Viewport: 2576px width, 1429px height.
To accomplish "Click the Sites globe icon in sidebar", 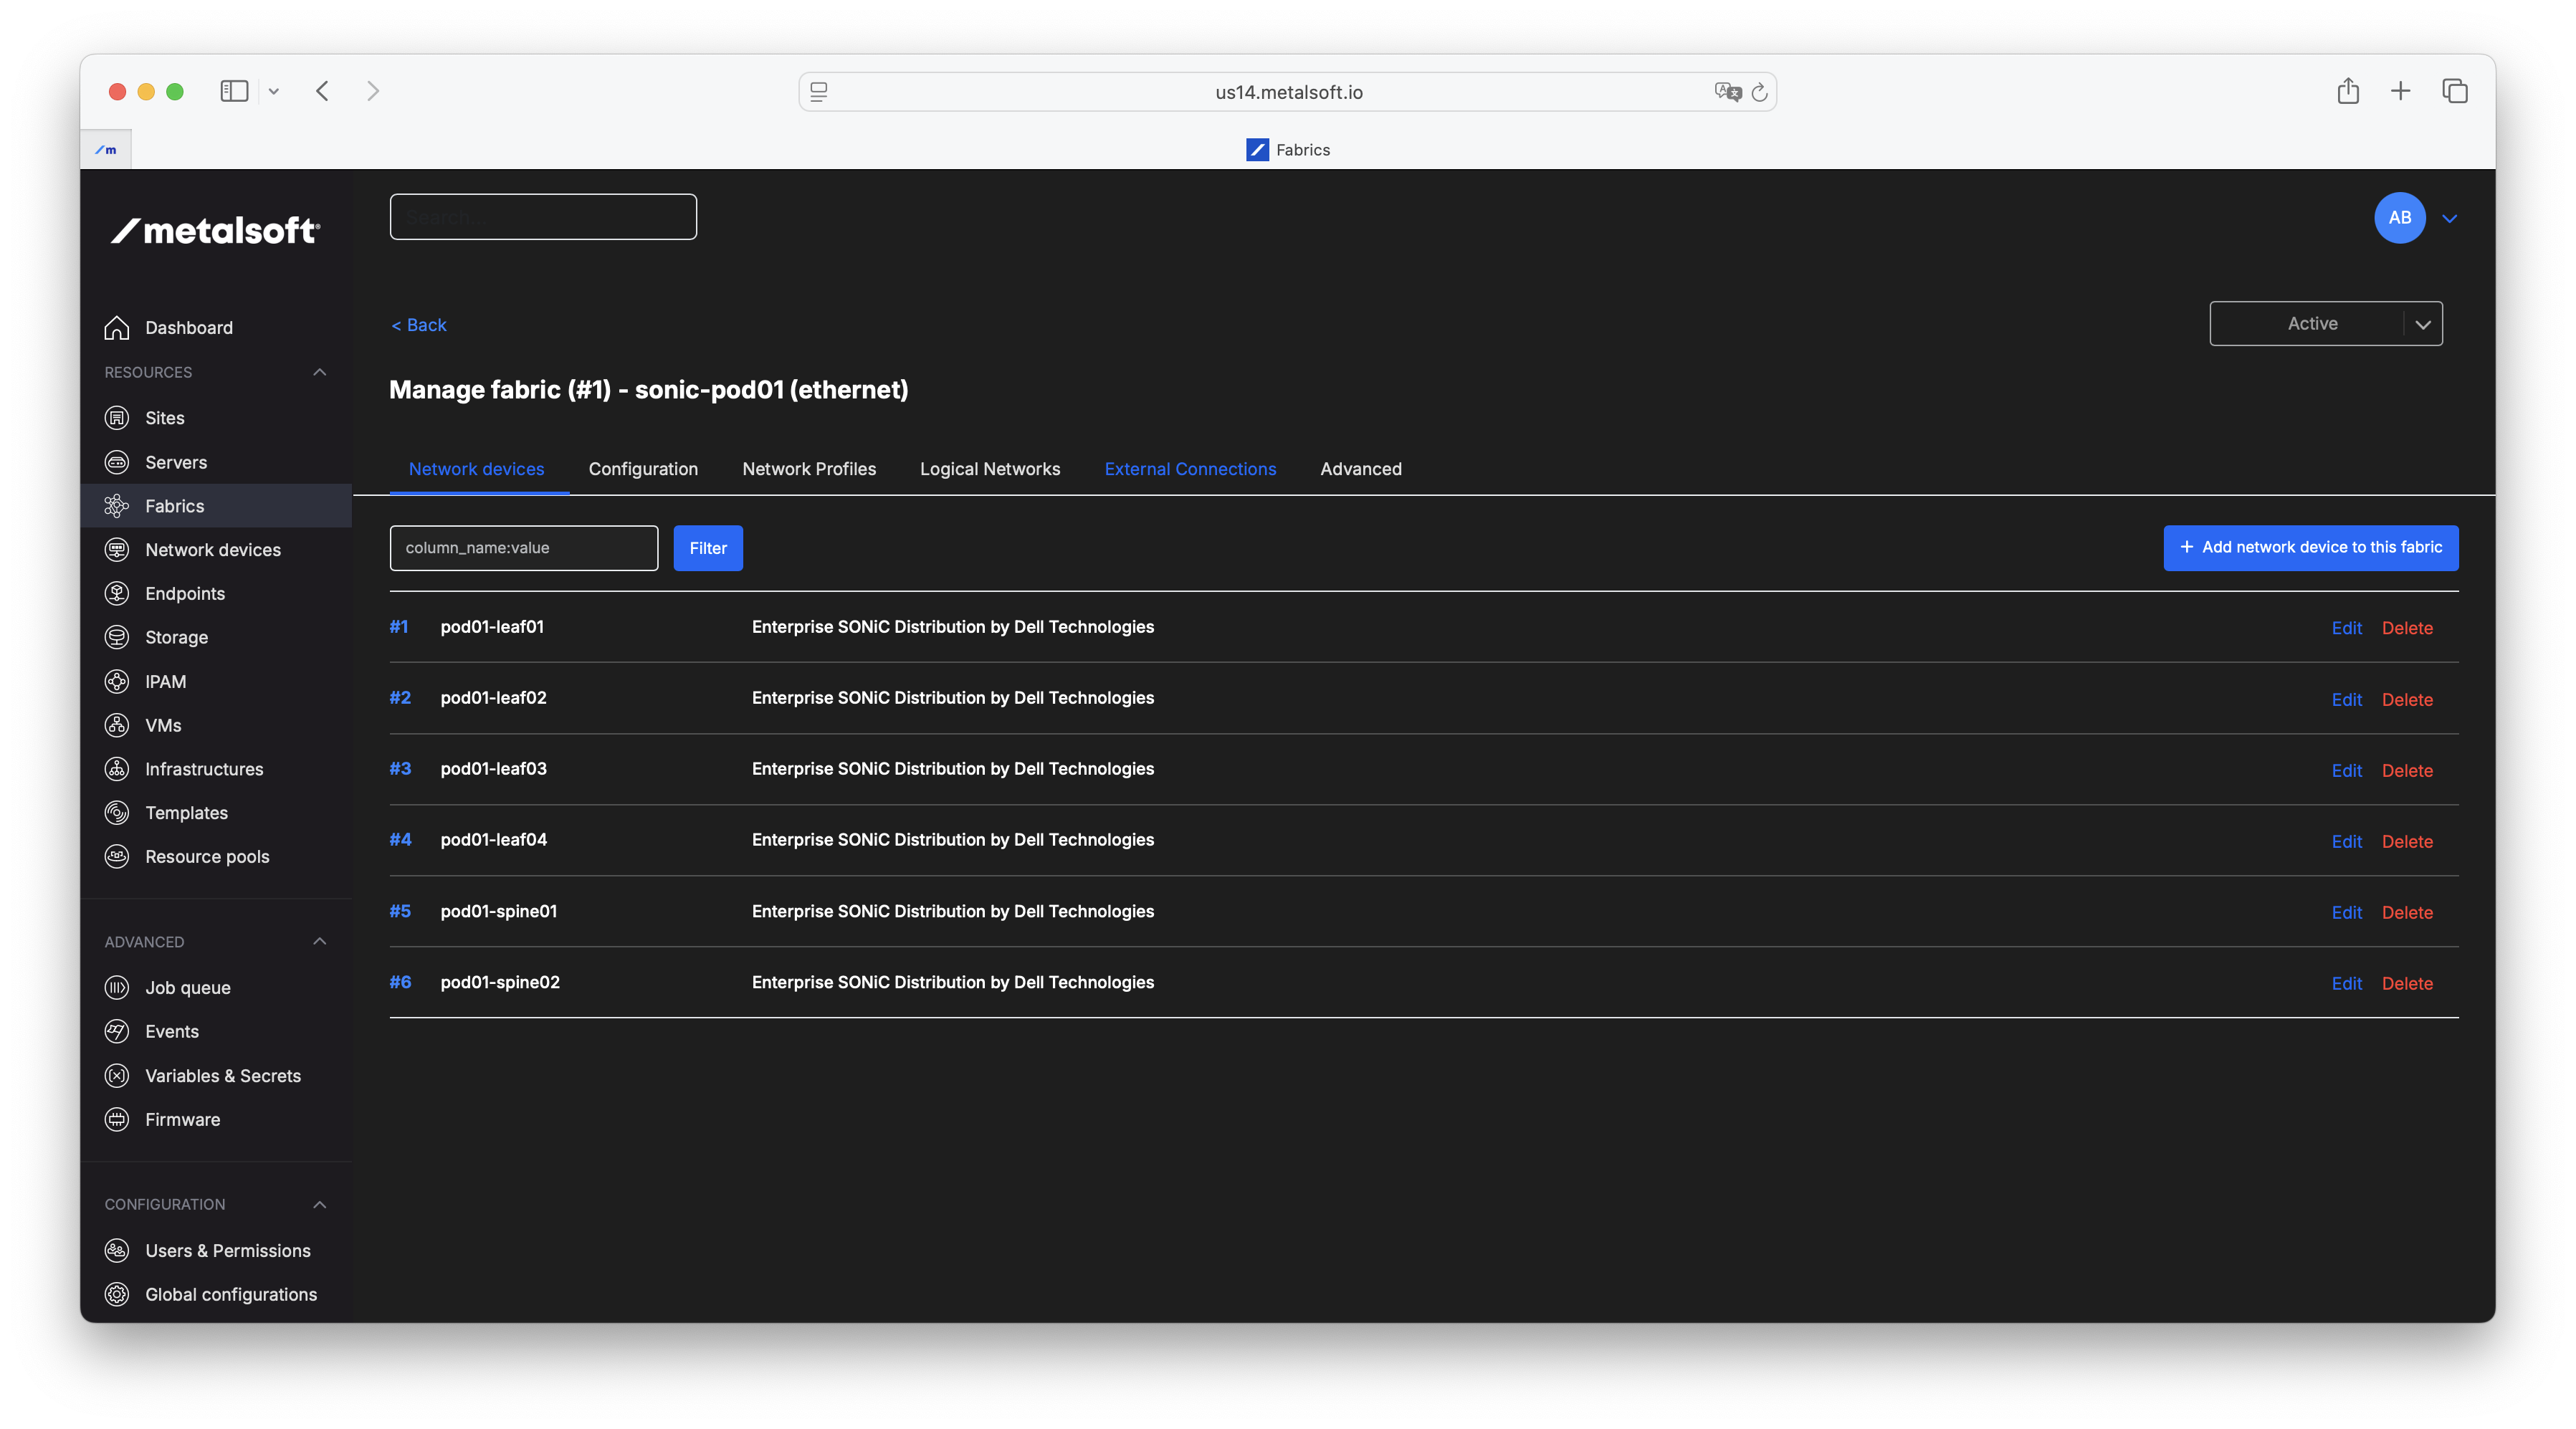I will point(117,418).
